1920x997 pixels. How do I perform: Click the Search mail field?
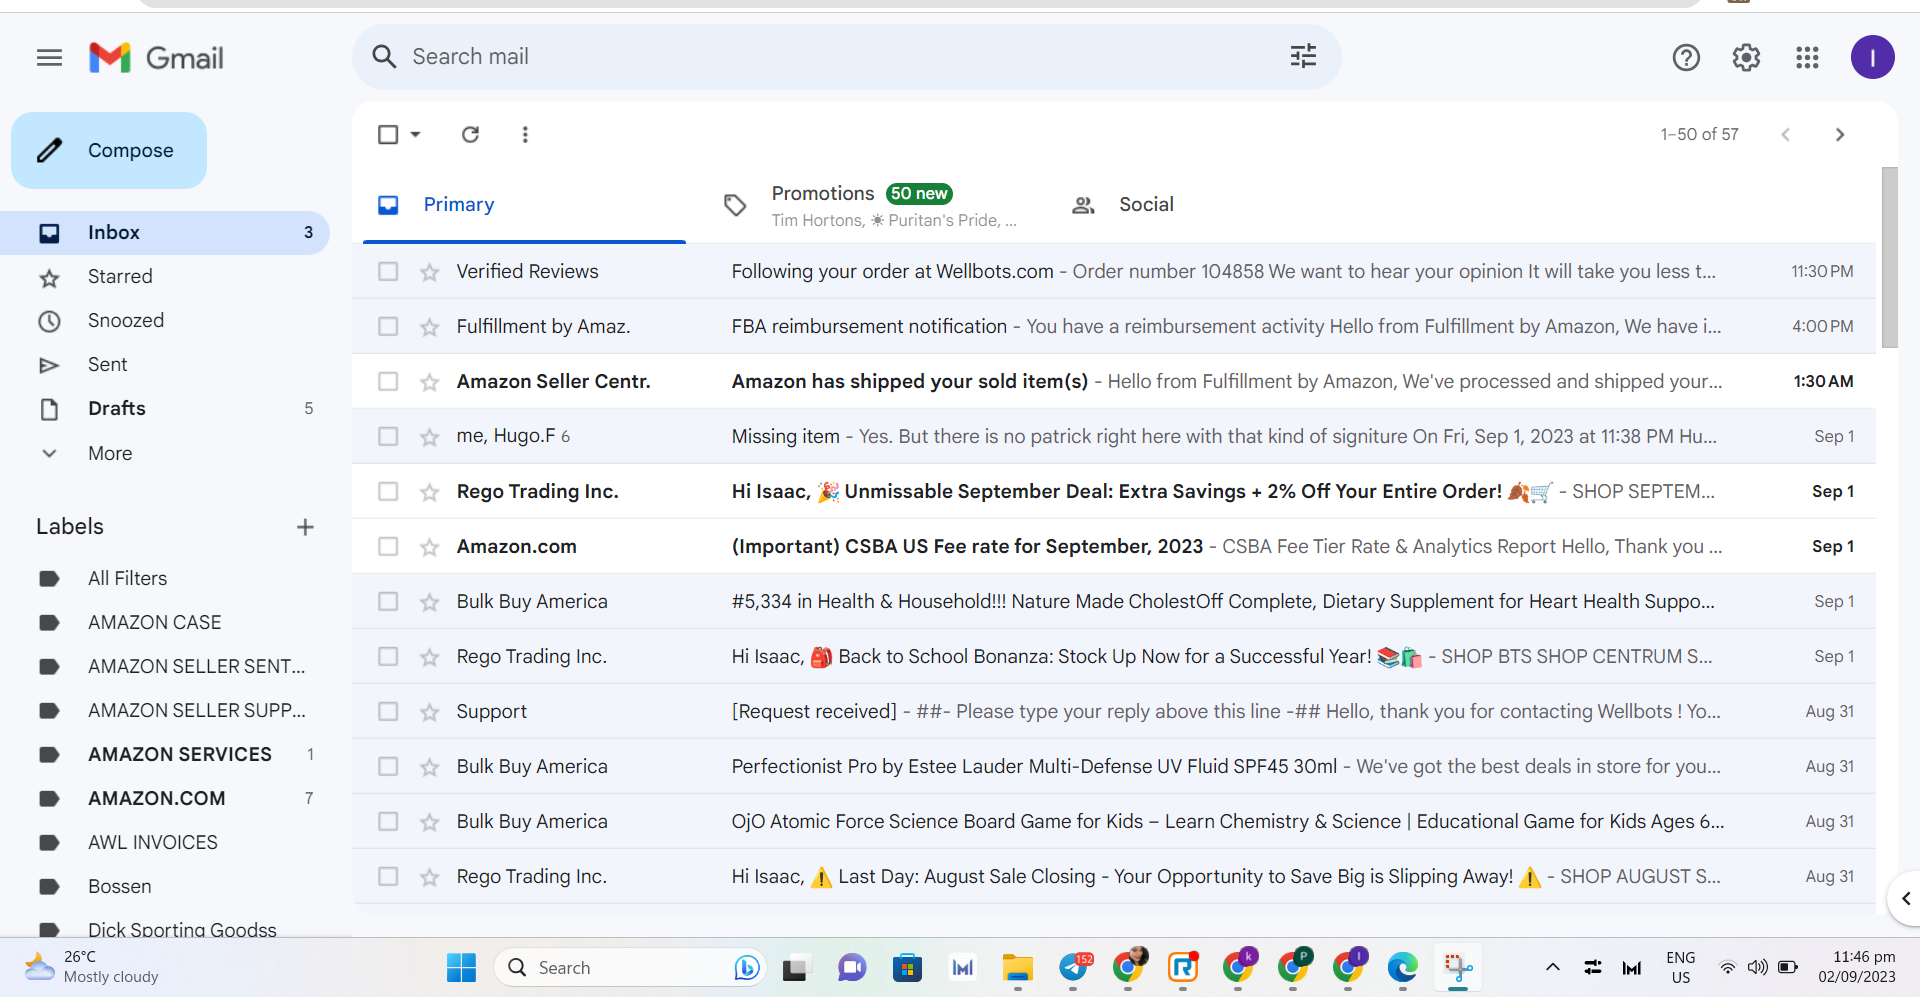click(x=846, y=57)
